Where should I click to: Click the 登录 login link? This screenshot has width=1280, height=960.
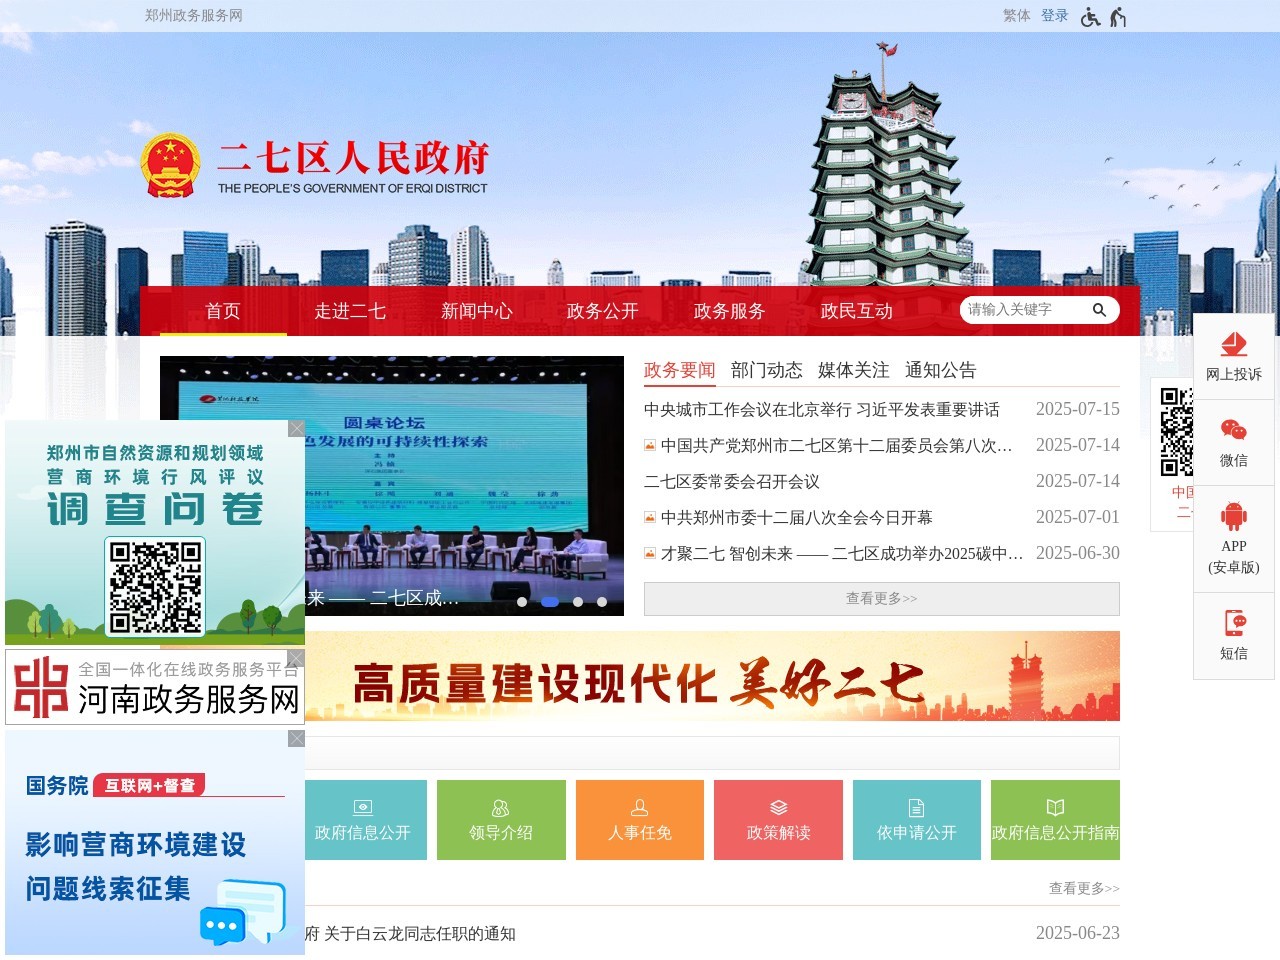pyautogui.click(x=1055, y=15)
